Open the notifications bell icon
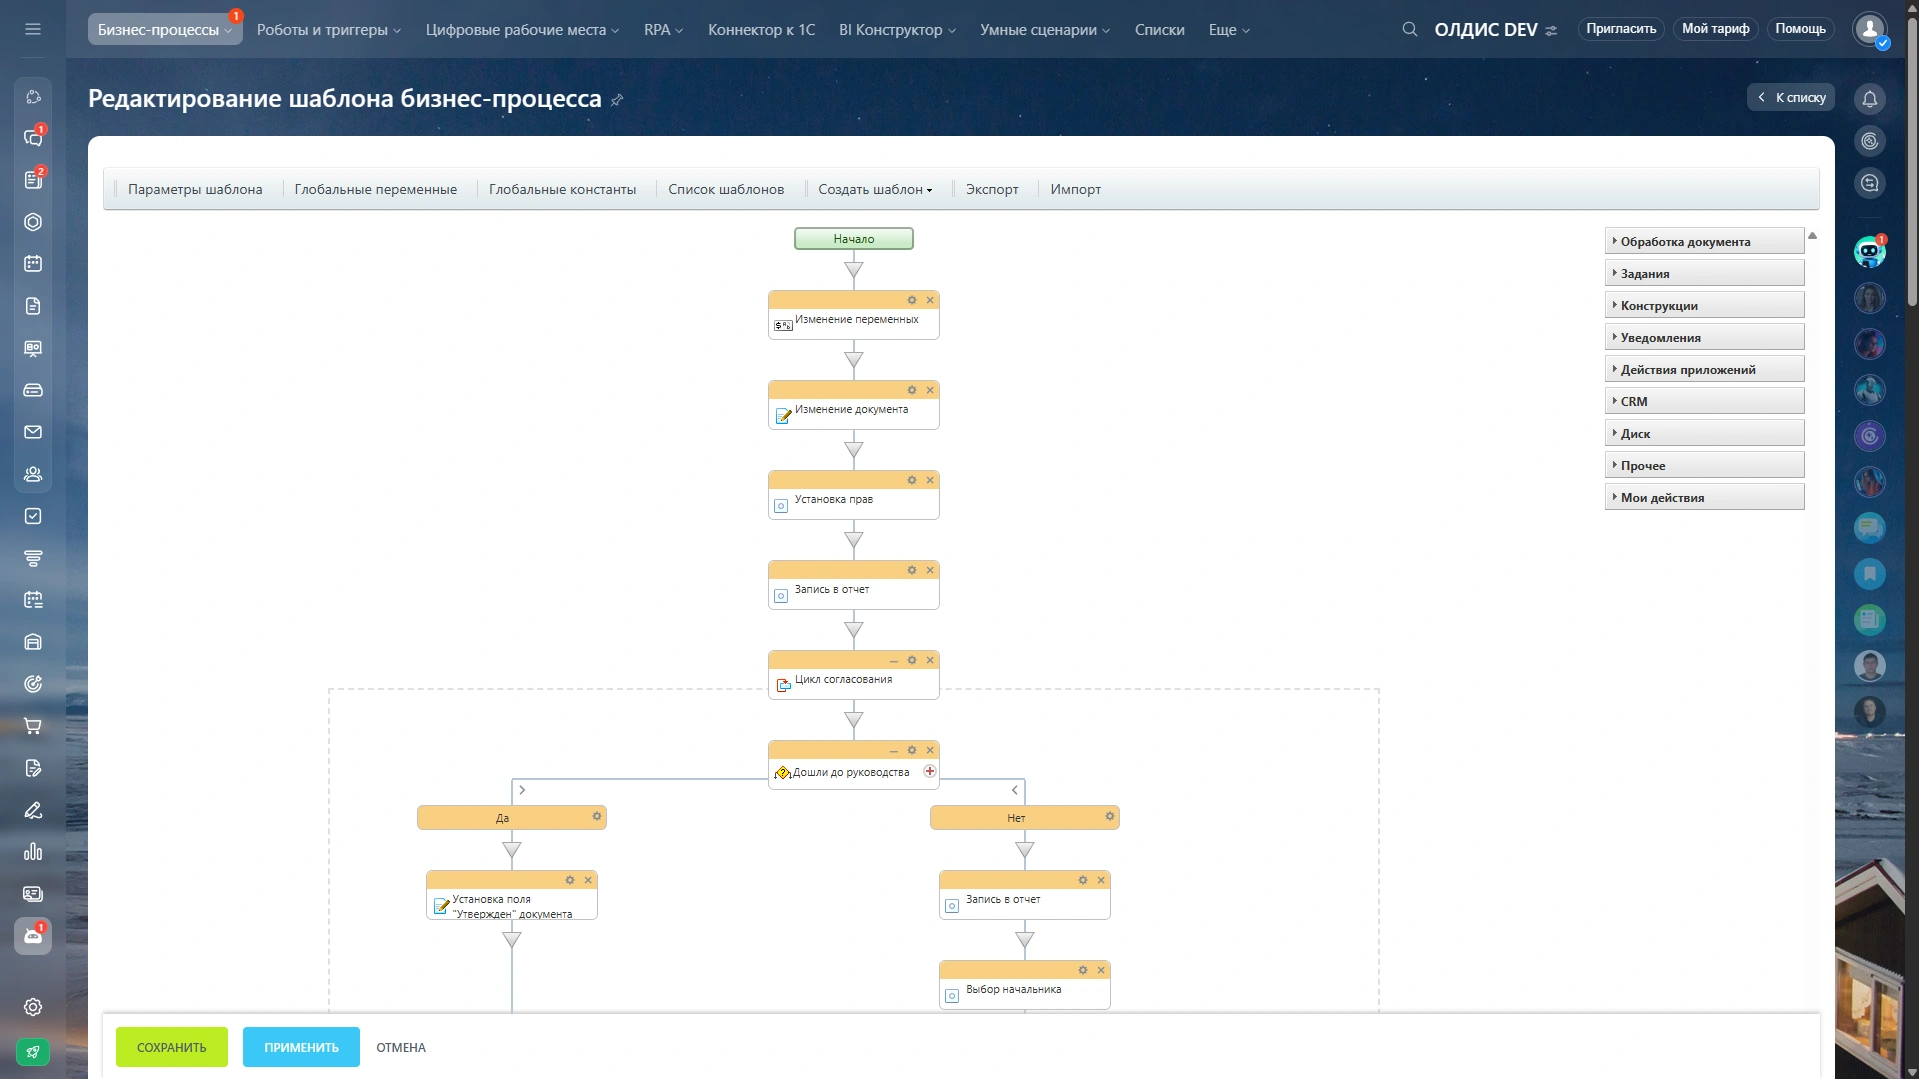The height and width of the screenshot is (1079, 1919). (1869, 99)
